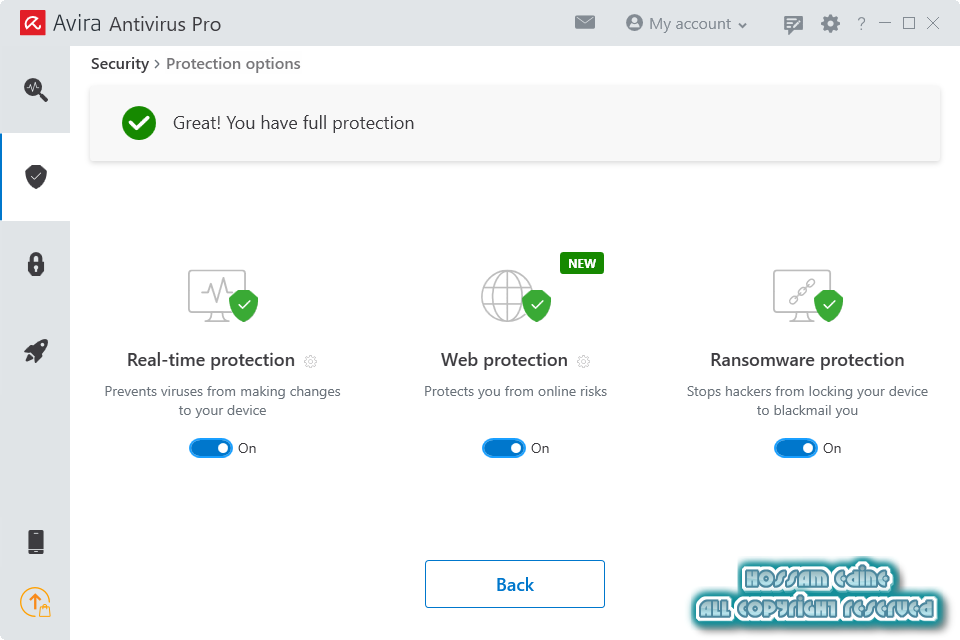Toggle Ransomware protection switch
The height and width of the screenshot is (640, 960).
coord(795,448)
